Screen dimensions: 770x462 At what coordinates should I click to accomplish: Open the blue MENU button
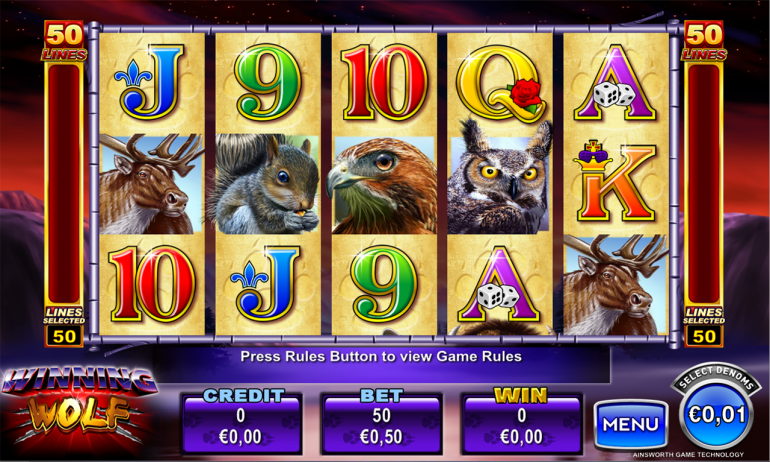point(631,424)
